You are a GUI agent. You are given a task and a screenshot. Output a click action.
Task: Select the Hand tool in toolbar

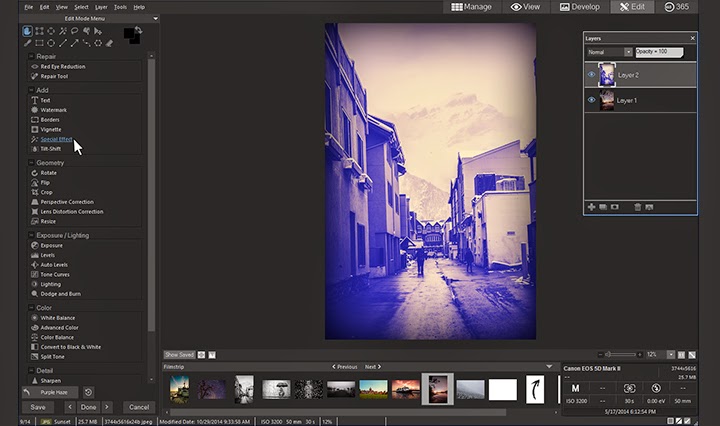(x=28, y=32)
